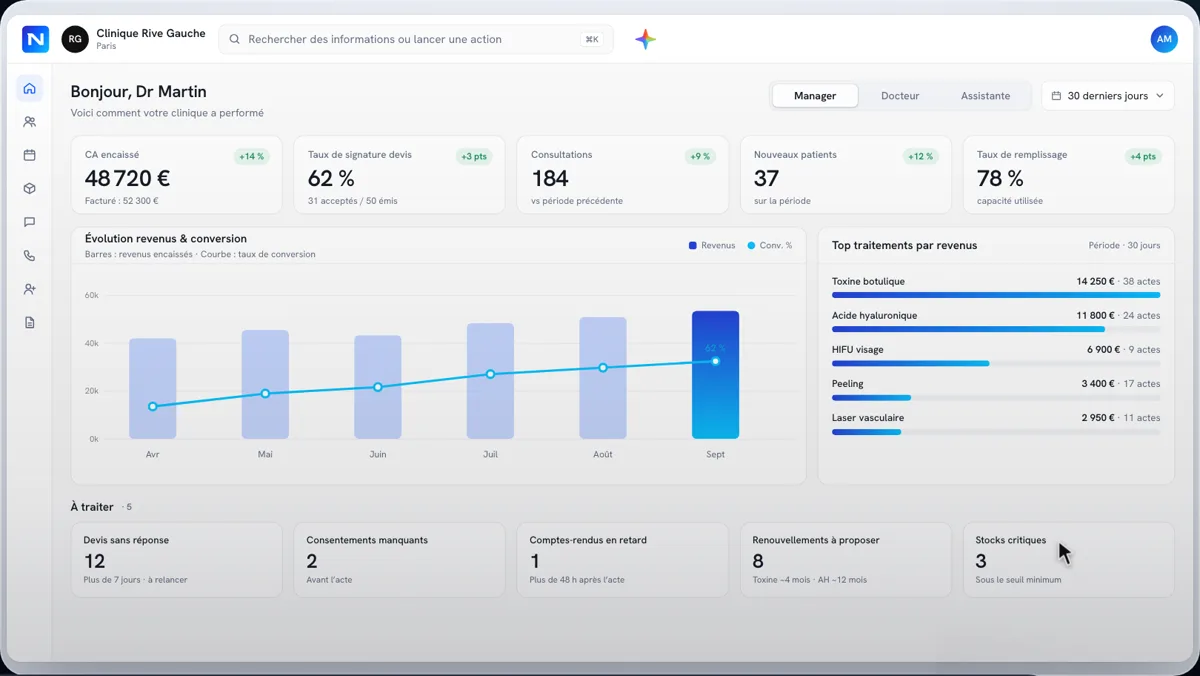Open the Home dashboard sidebar icon

pos(30,88)
